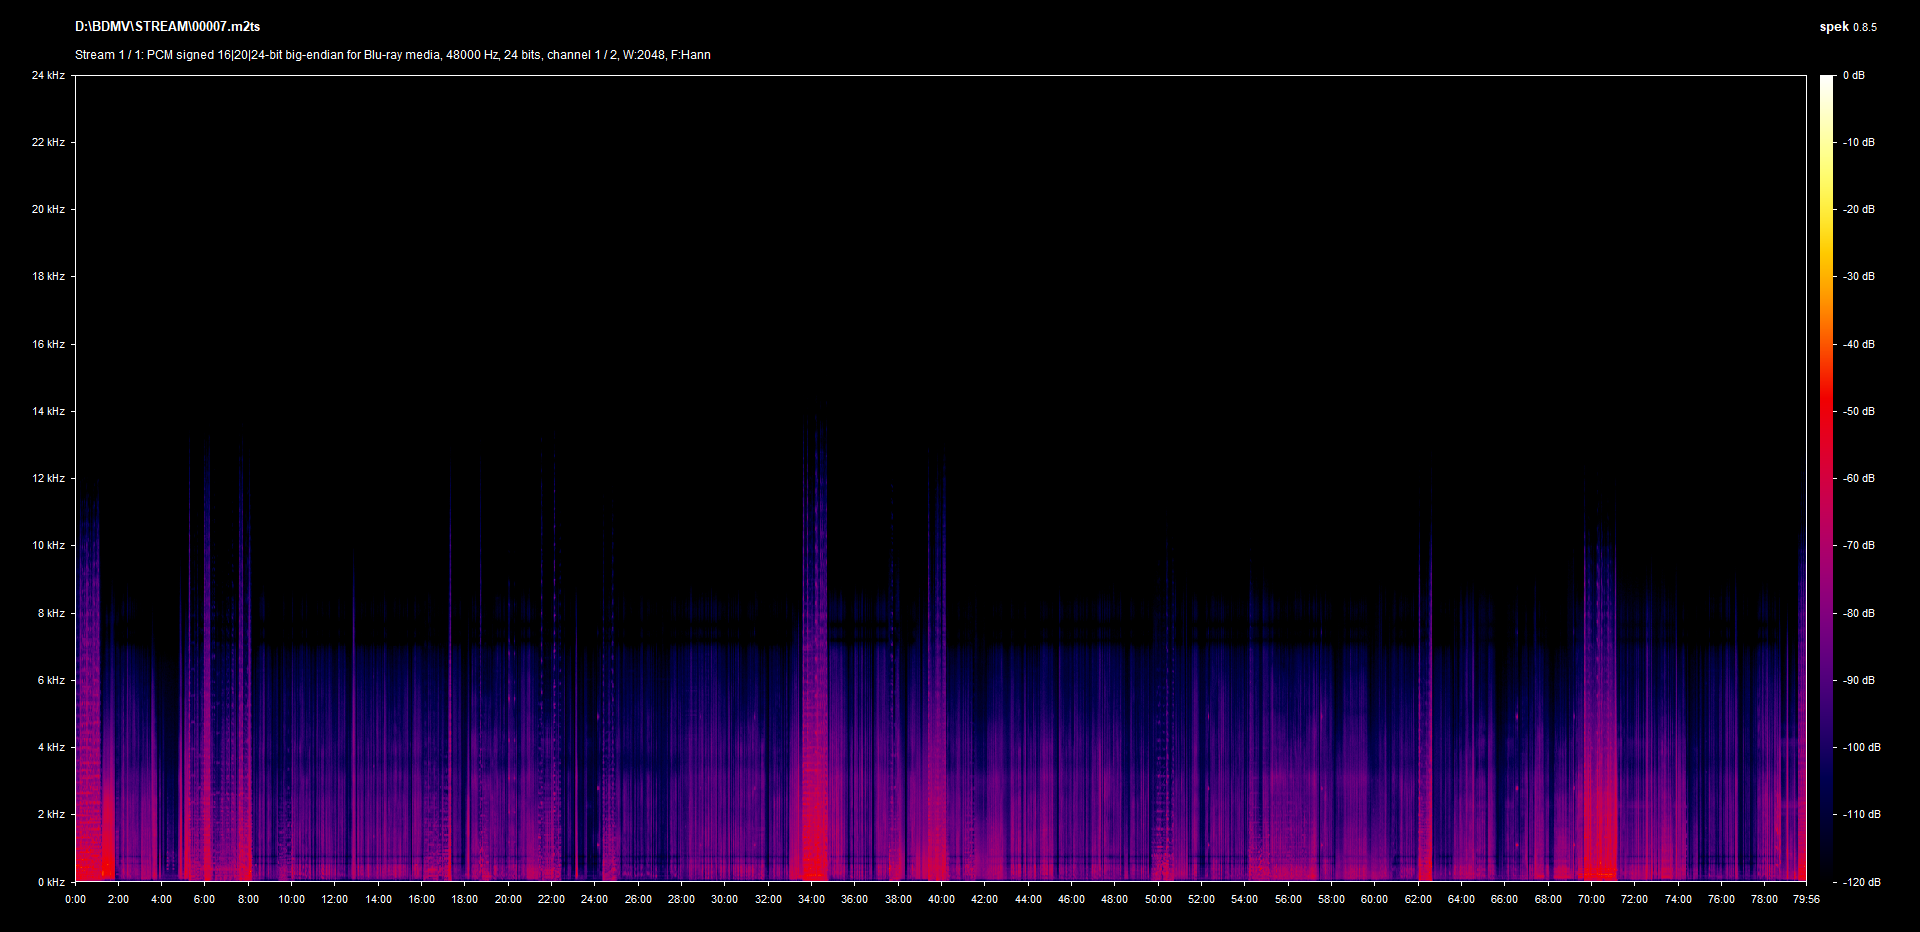The width and height of the screenshot is (1920, 932).
Task: Click the 70:00 time axis label
Action: pos(1591,899)
